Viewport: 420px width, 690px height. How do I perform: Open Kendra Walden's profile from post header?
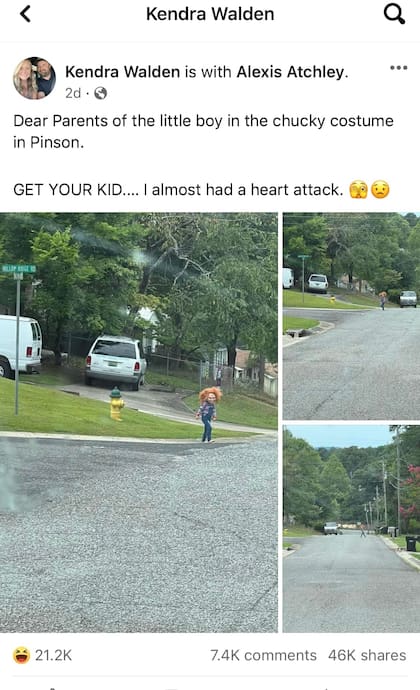tap(122, 72)
